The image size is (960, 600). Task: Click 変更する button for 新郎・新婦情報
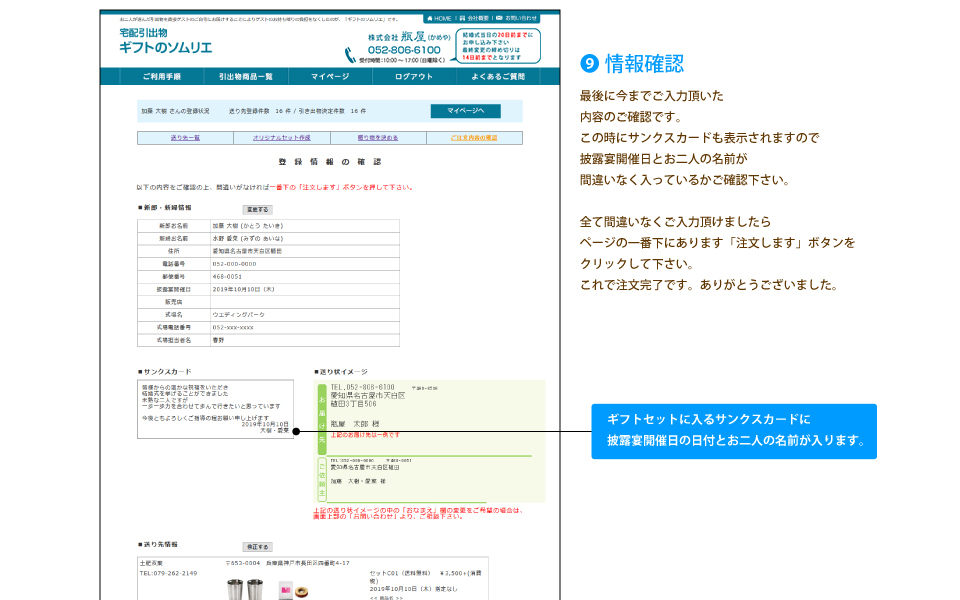tap(257, 210)
